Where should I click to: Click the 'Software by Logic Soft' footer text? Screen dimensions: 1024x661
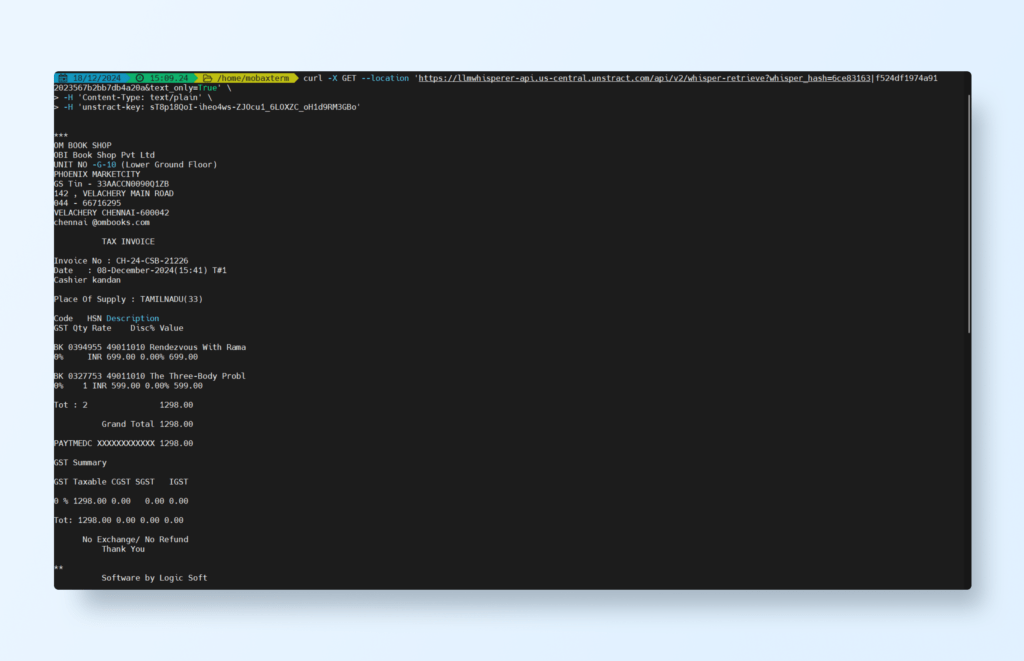(x=154, y=578)
